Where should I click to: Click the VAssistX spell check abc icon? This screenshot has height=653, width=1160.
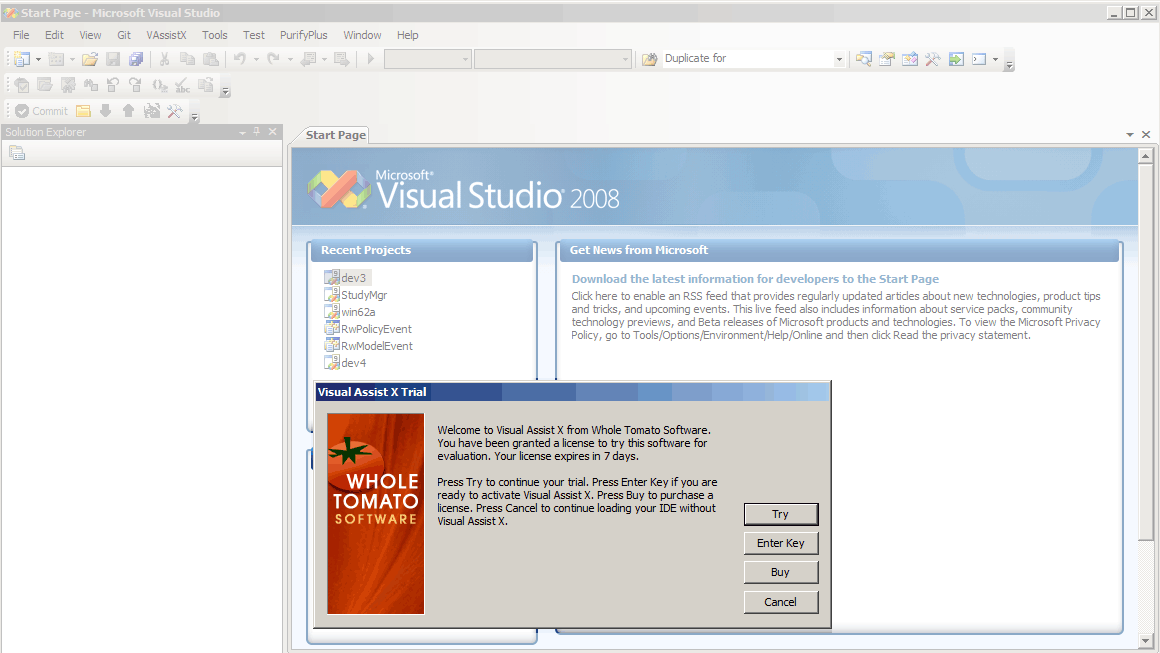click(x=182, y=86)
